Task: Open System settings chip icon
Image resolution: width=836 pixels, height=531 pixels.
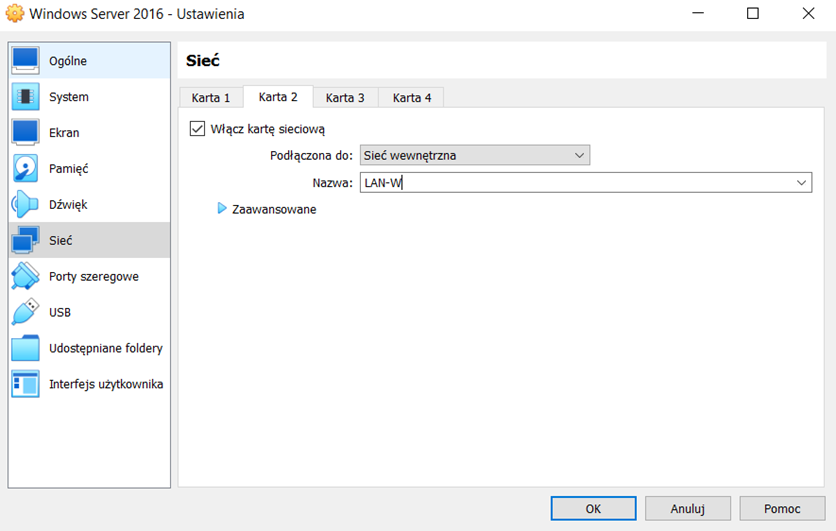Action: pyautogui.click(x=25, y=97)
